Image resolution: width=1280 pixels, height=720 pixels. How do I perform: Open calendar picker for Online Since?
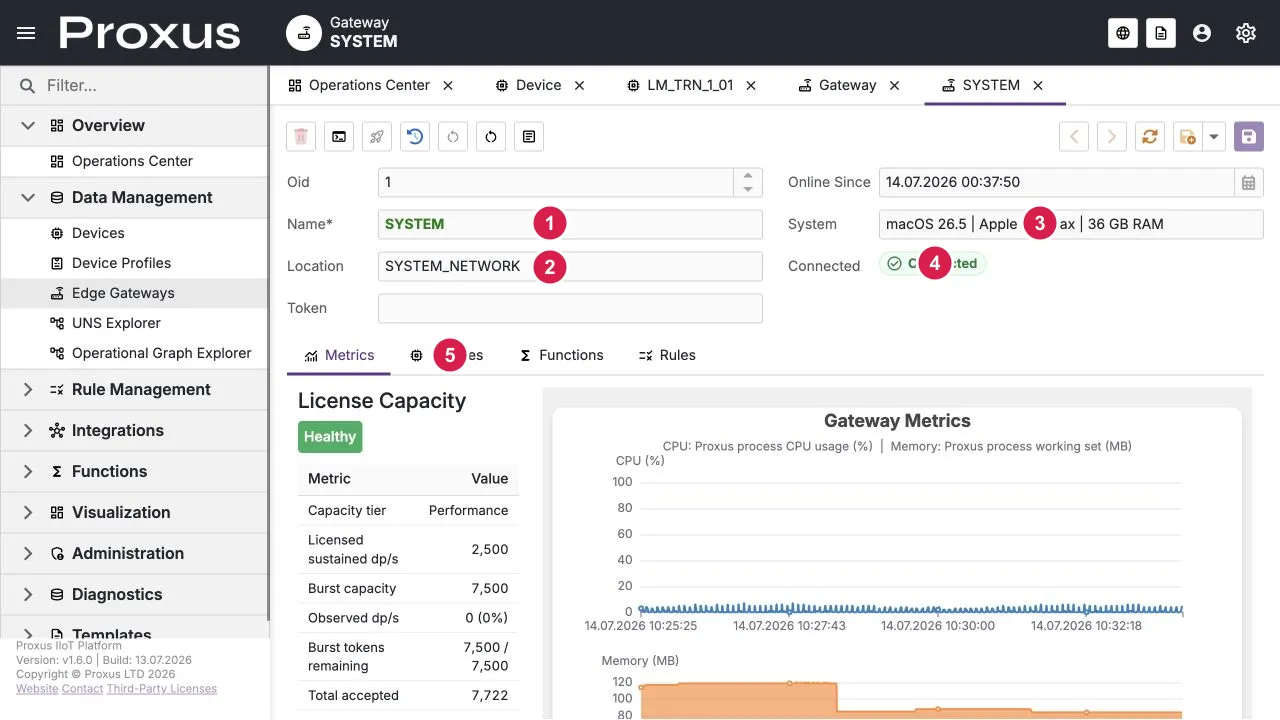coord(1249,182)
